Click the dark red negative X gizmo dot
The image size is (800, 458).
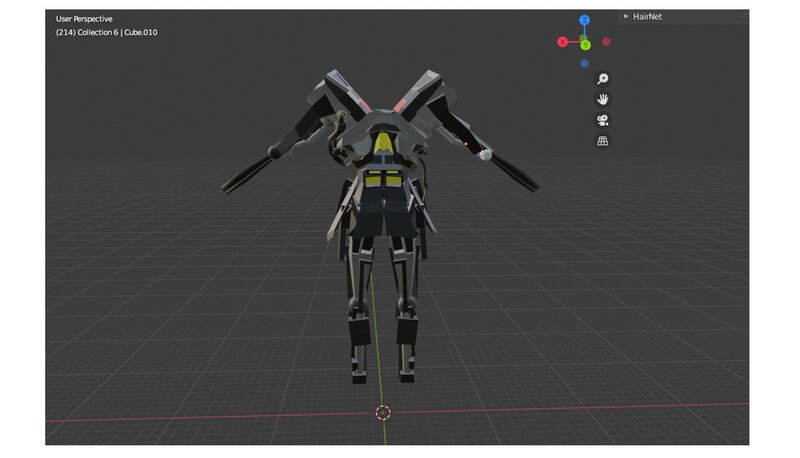[x=606, y=42]
